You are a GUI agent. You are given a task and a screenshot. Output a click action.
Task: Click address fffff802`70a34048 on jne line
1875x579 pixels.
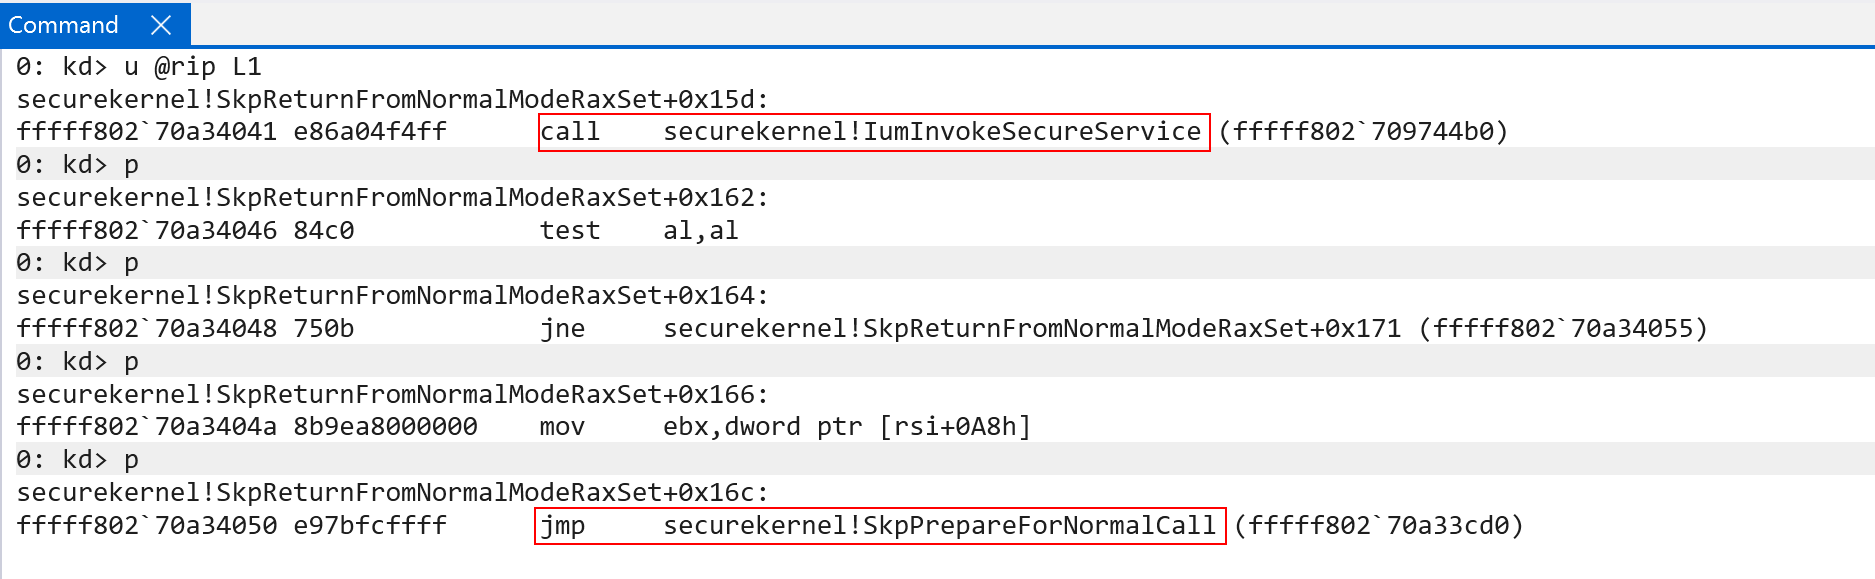[x=147, y=329]
